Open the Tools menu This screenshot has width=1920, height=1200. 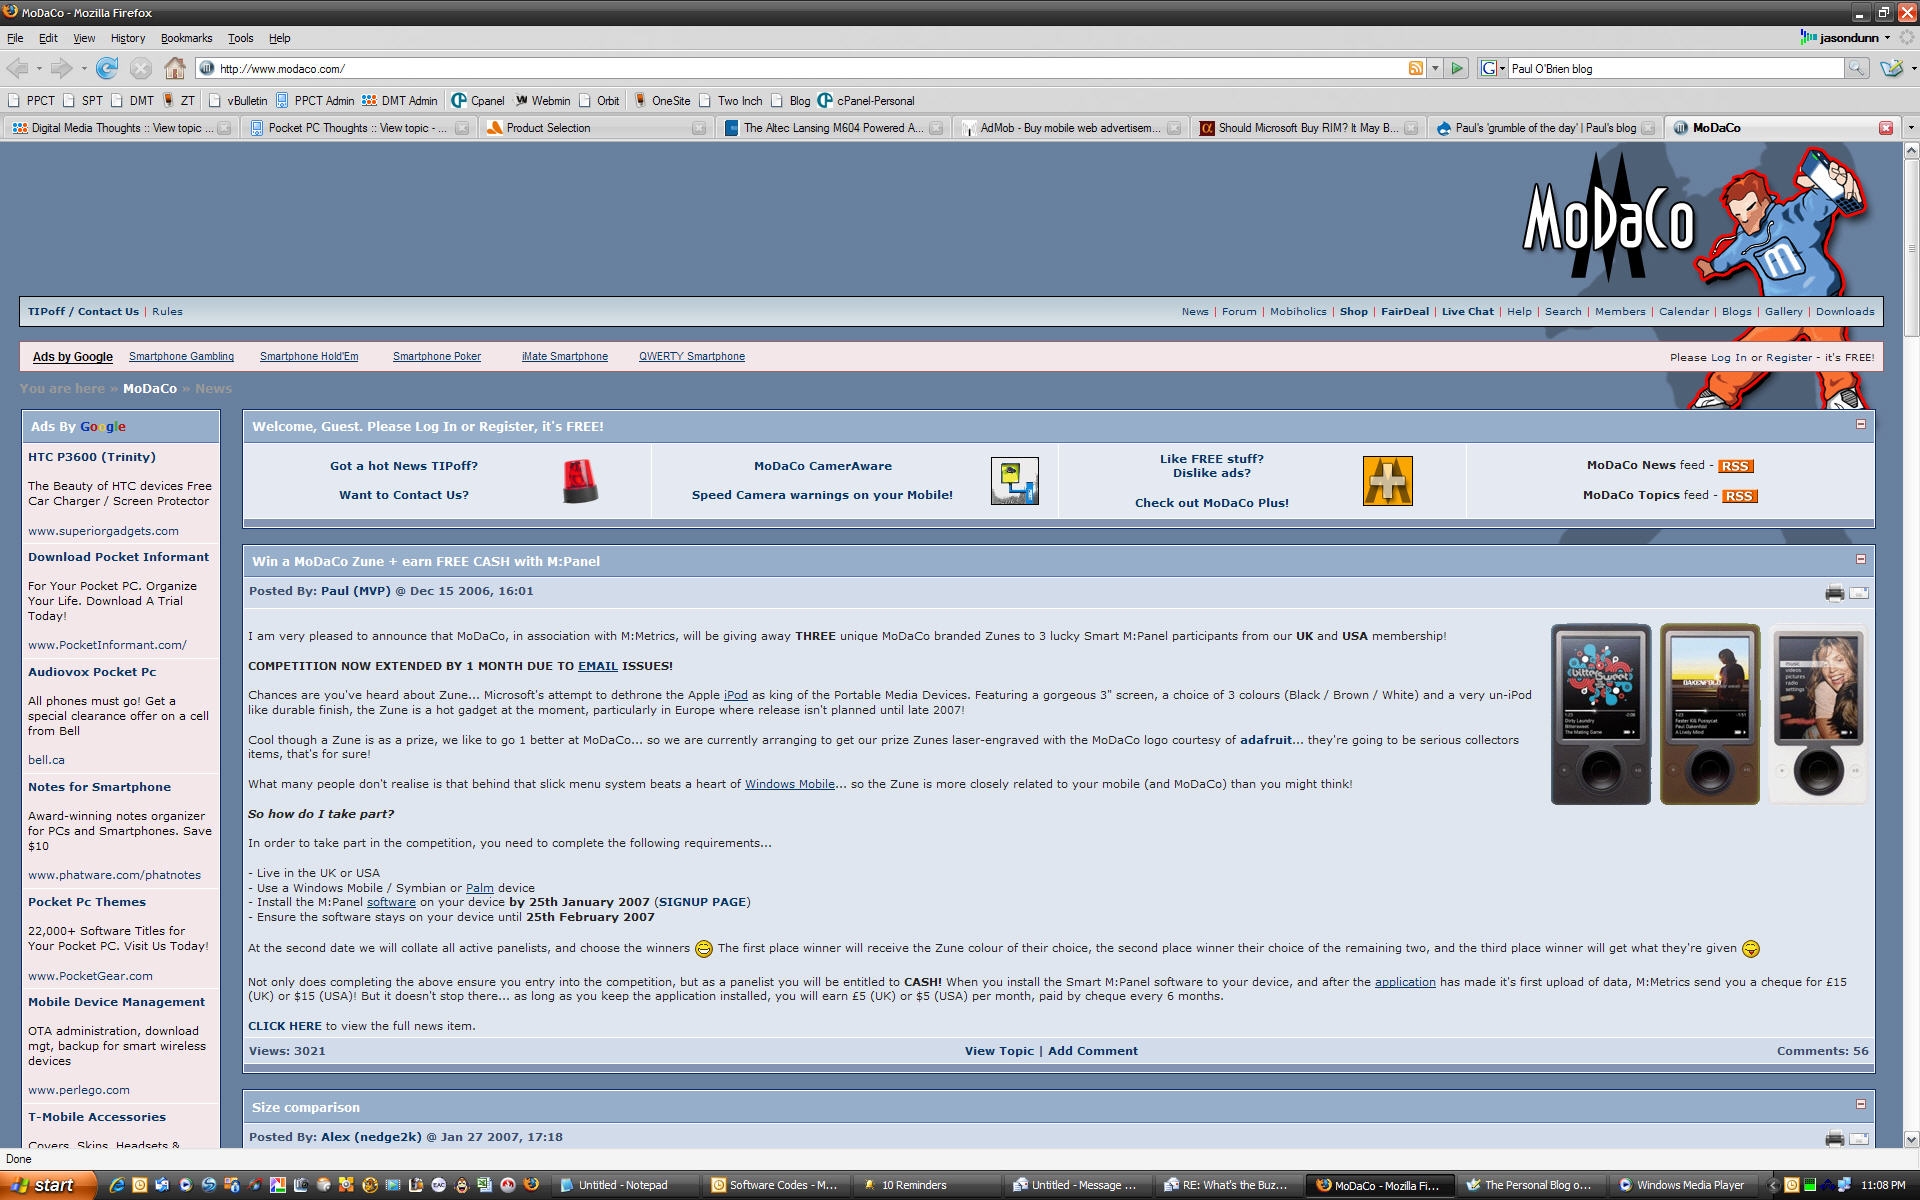point(240,38)
